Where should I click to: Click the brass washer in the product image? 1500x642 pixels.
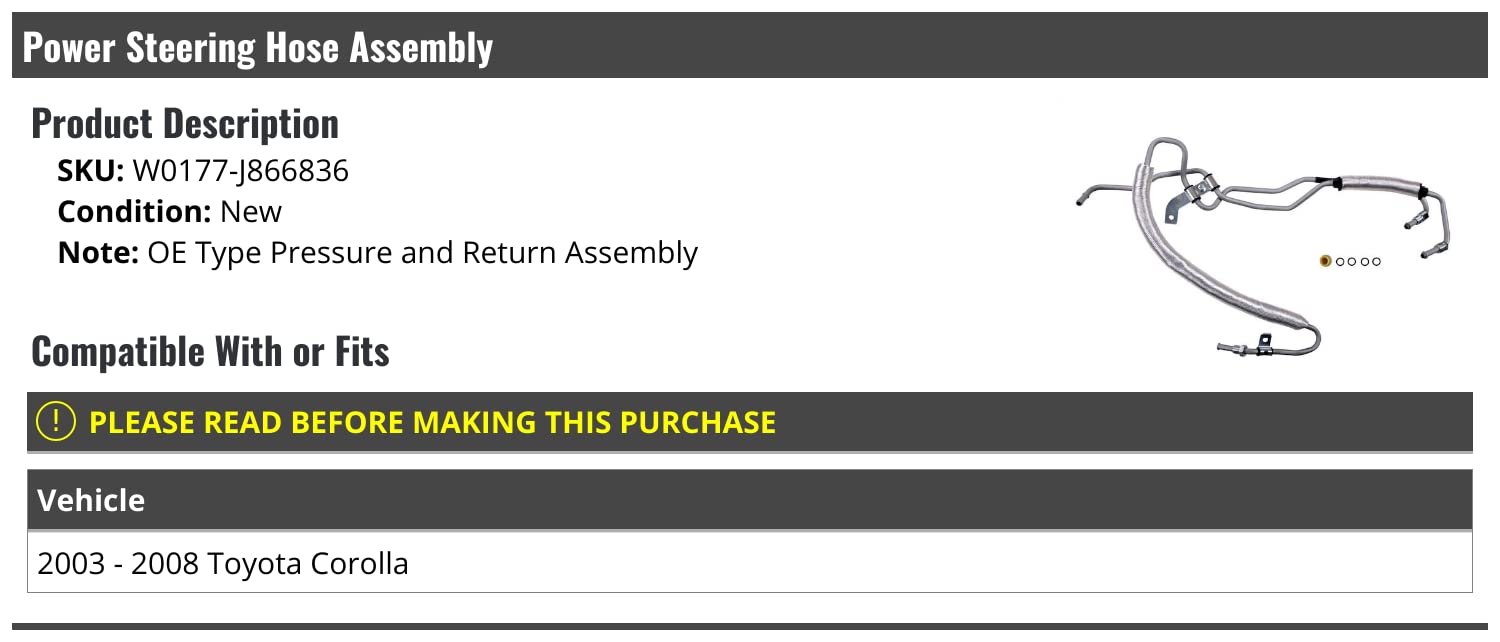1326,262
